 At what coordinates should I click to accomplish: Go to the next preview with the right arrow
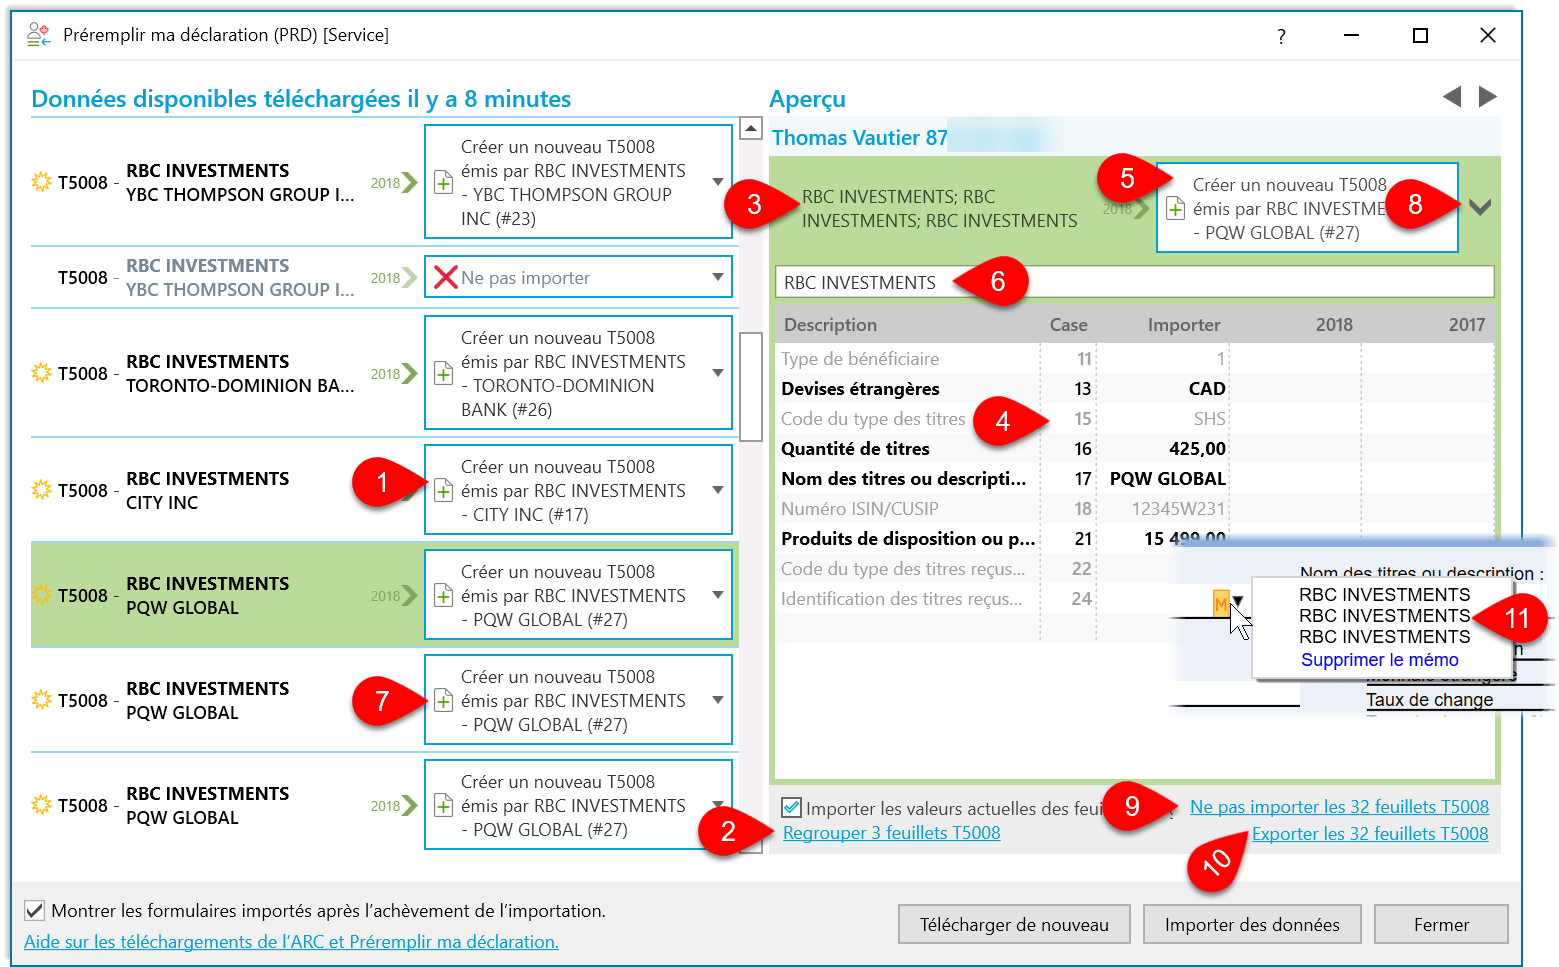[1488, 96]
